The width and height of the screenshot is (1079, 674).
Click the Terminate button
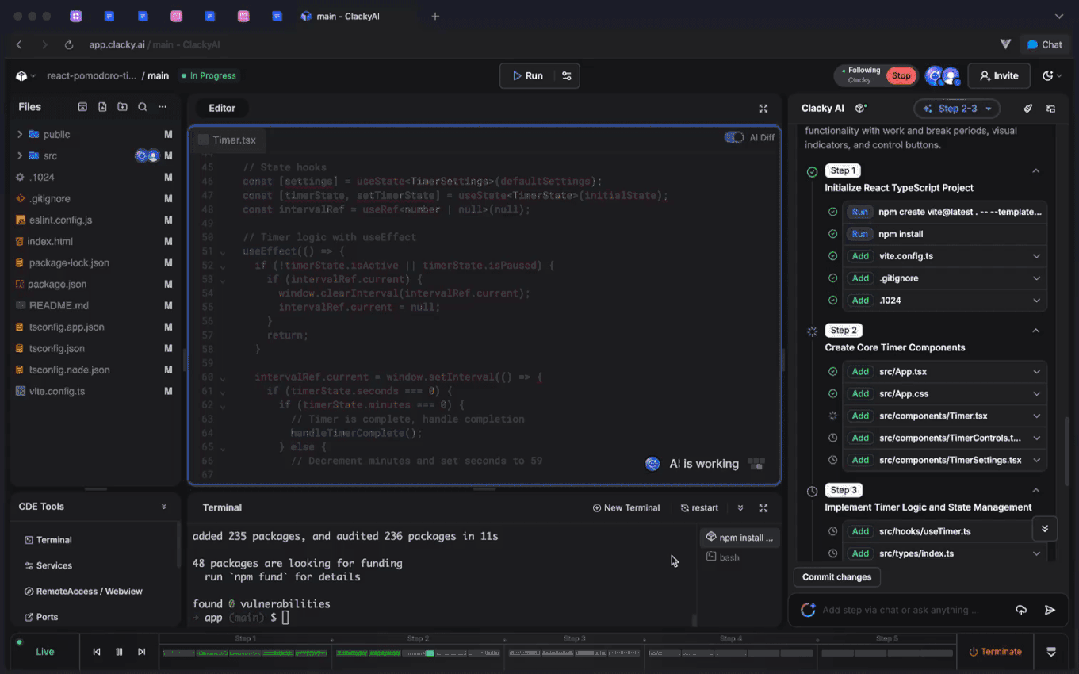tap(995, 651)
